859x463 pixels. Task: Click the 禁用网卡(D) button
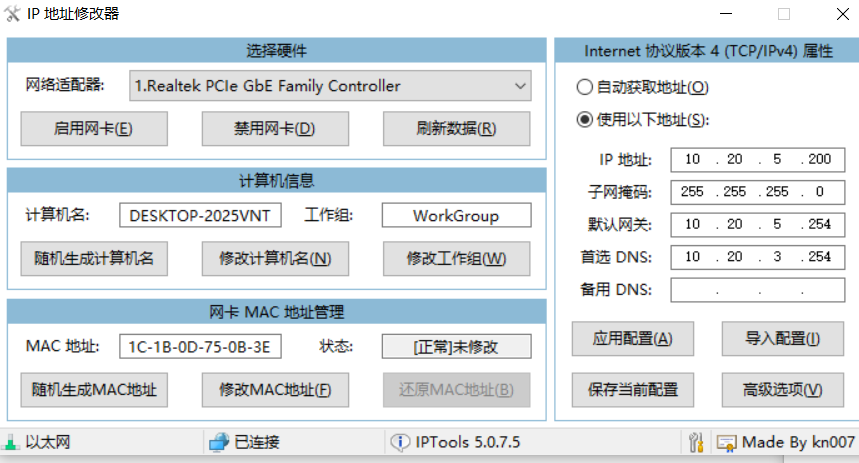pos(275,129)
